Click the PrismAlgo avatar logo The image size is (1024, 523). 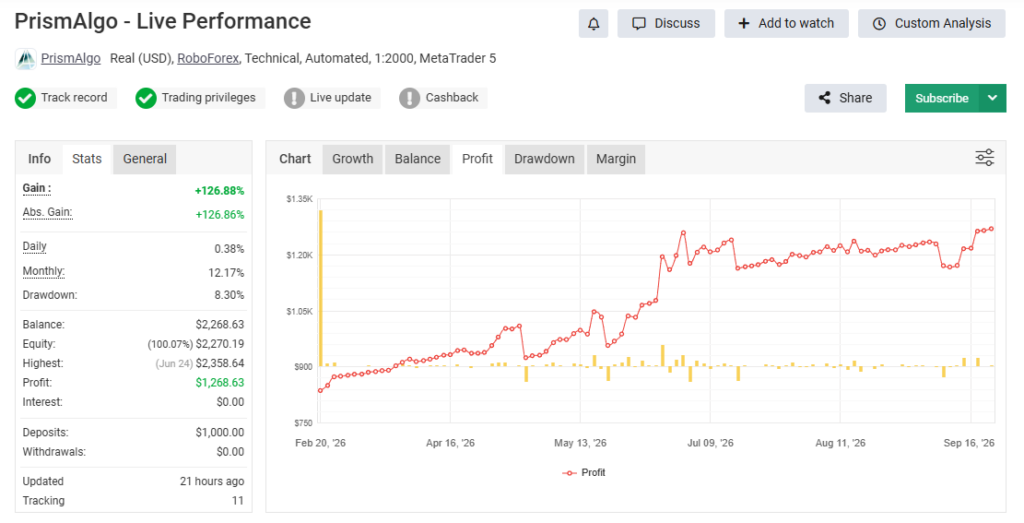pos(25,59)
